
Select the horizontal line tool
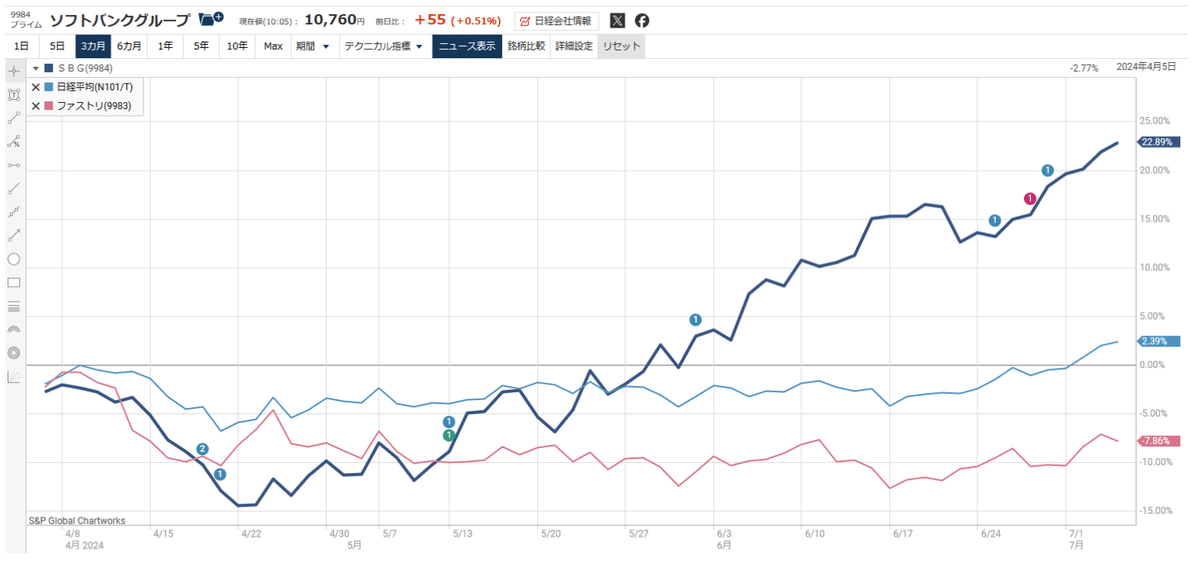(14, 165)
